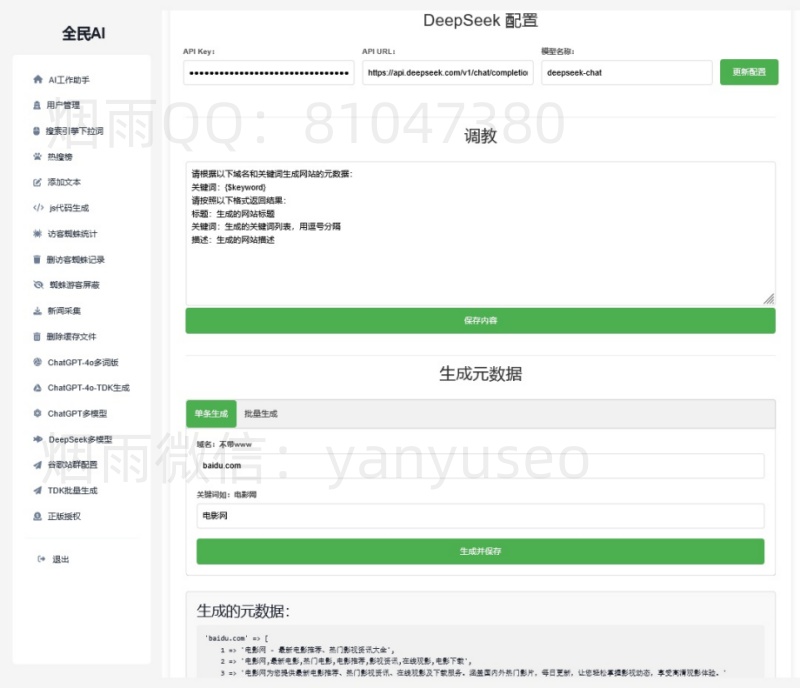Click the 模型名称 field containing deepseek-chat
800x688 pixels.
627,72
